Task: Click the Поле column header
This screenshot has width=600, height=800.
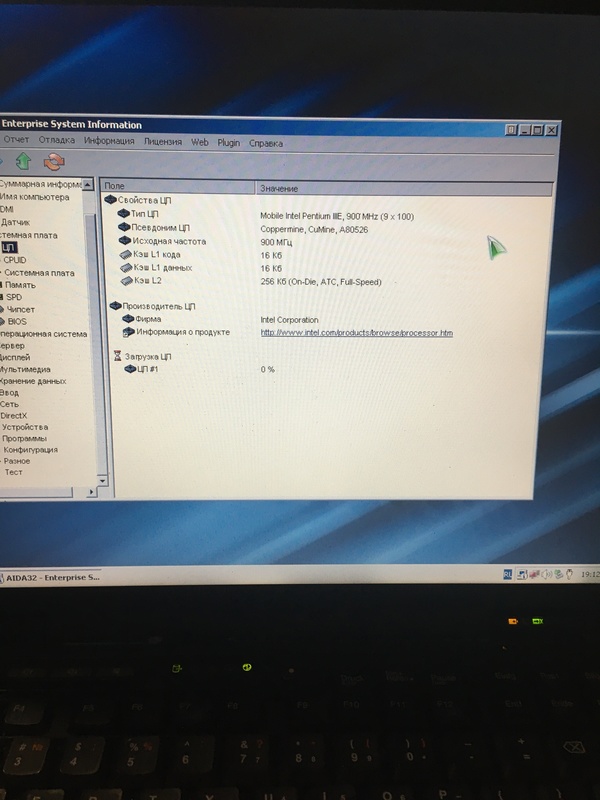Action: [x=178, y=186]
